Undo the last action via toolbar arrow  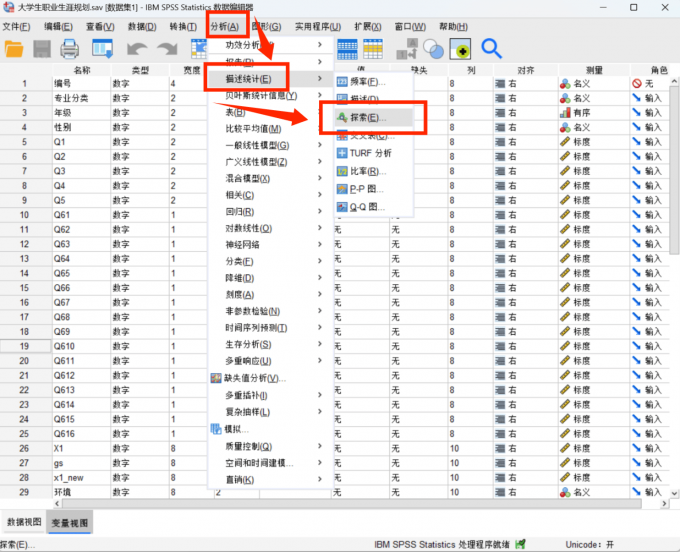[137, 49]
